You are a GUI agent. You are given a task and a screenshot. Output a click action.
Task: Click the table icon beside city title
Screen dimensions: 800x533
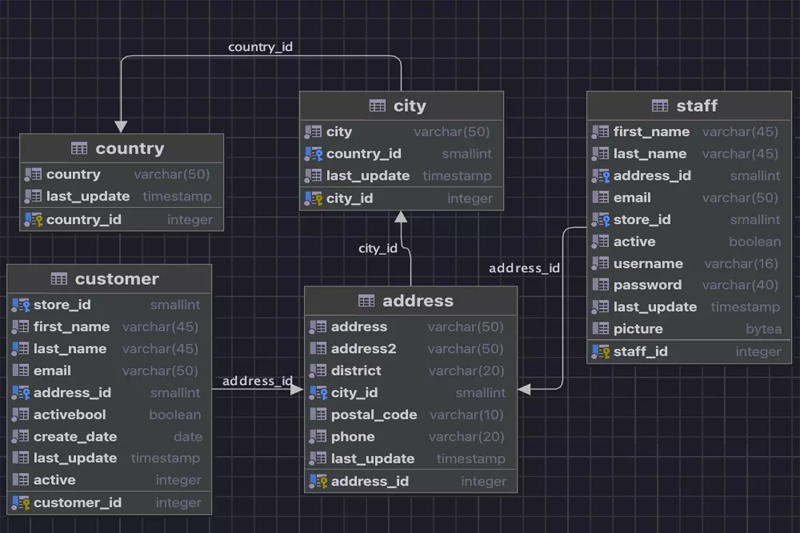click(377, 106)
